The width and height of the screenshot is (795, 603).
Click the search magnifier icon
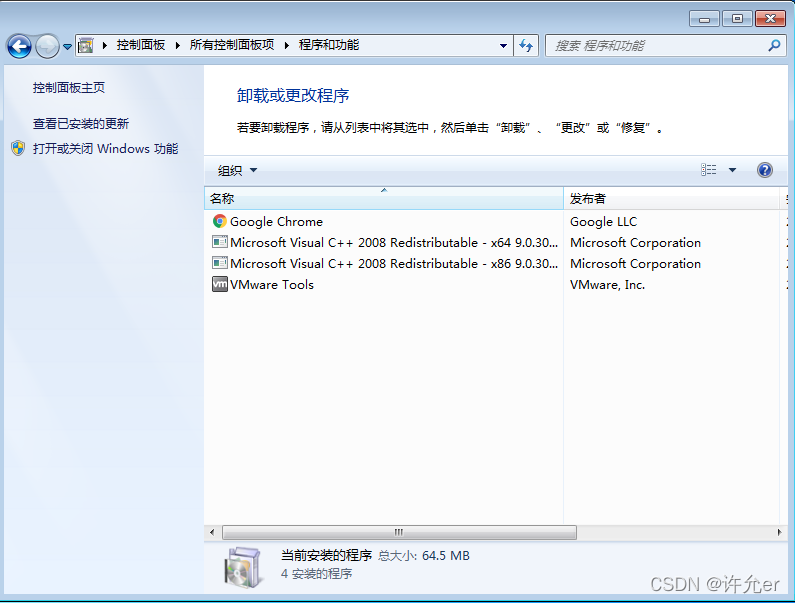pyautogui.click(x=774, y=46)
